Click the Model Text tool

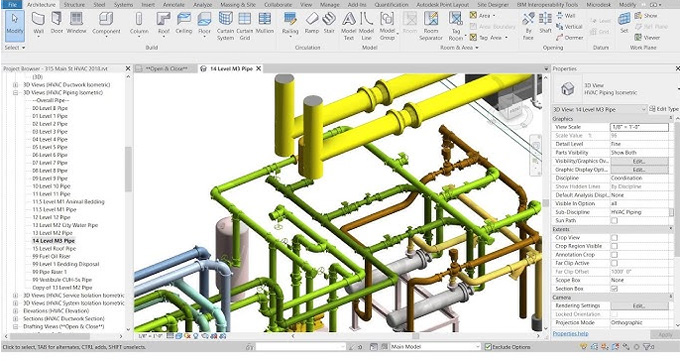coord(349,26)
